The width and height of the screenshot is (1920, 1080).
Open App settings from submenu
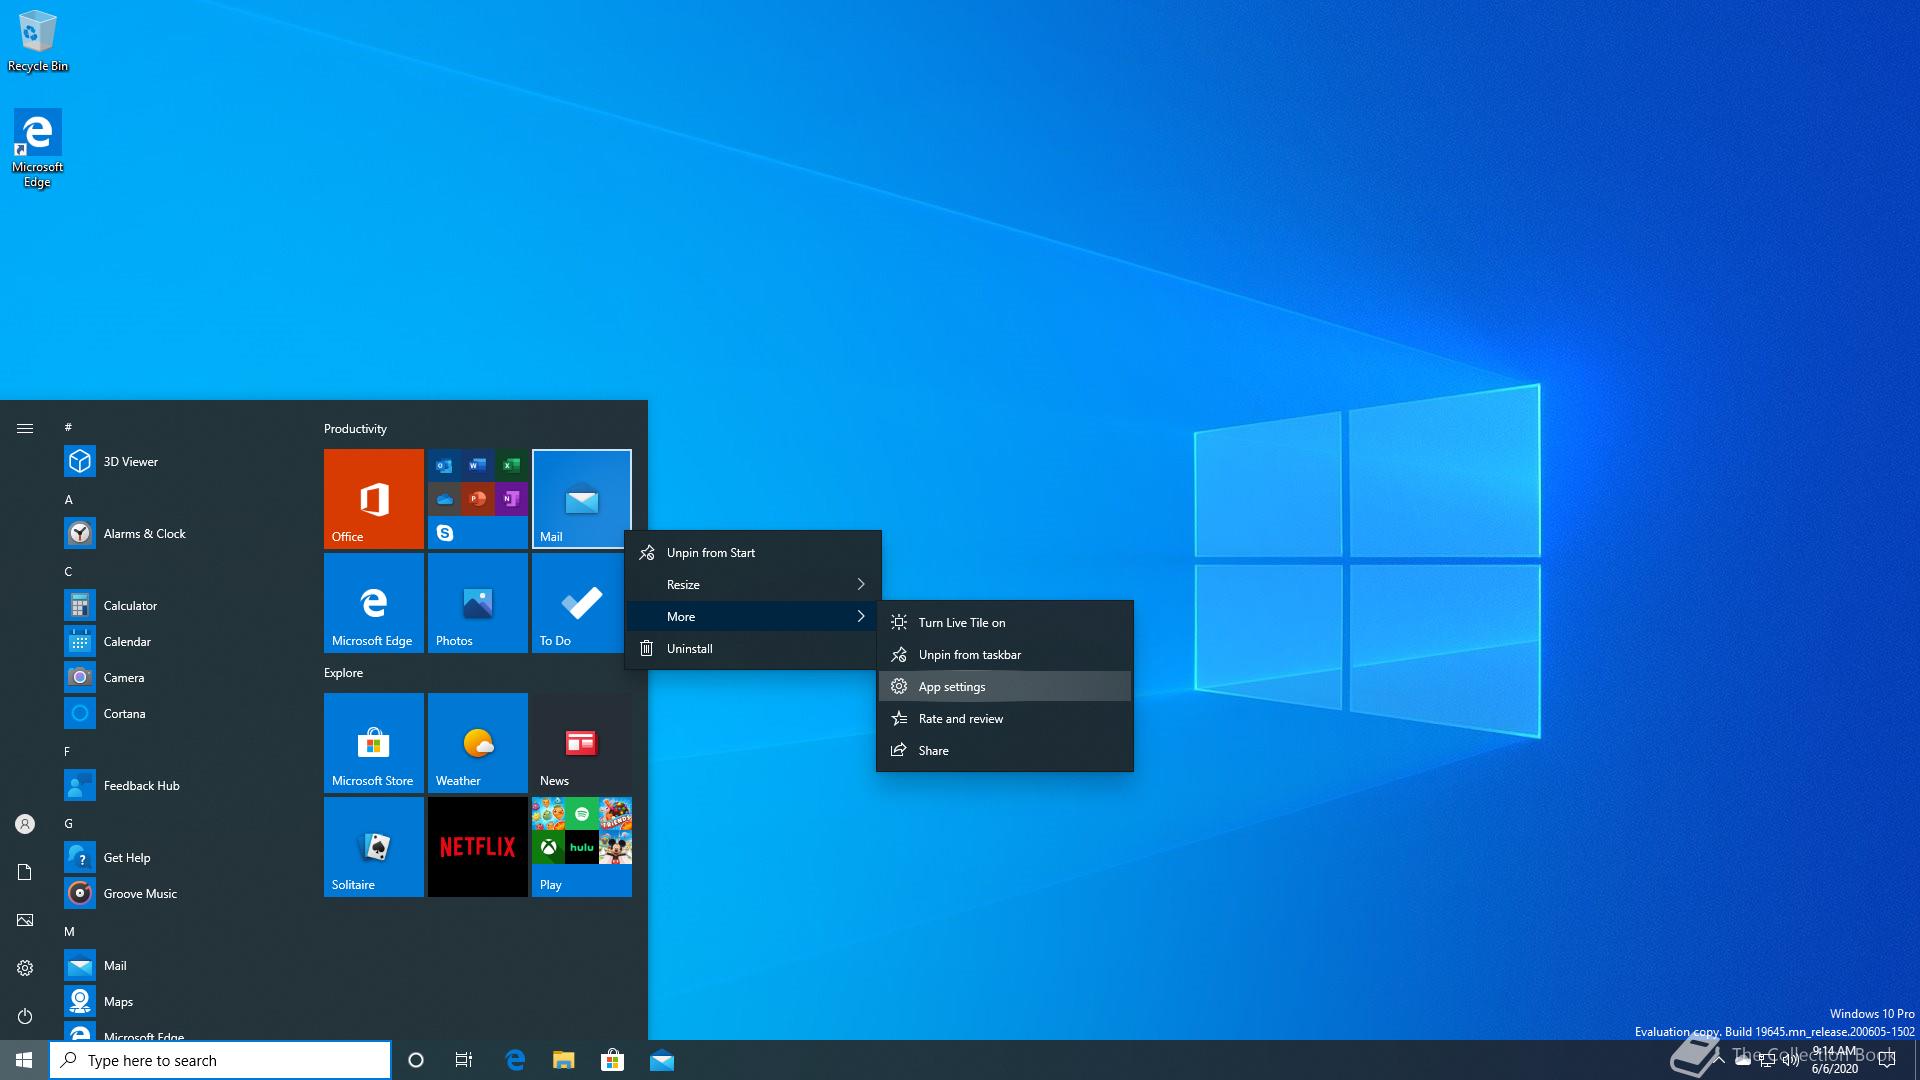click(x=1005, y=686)
